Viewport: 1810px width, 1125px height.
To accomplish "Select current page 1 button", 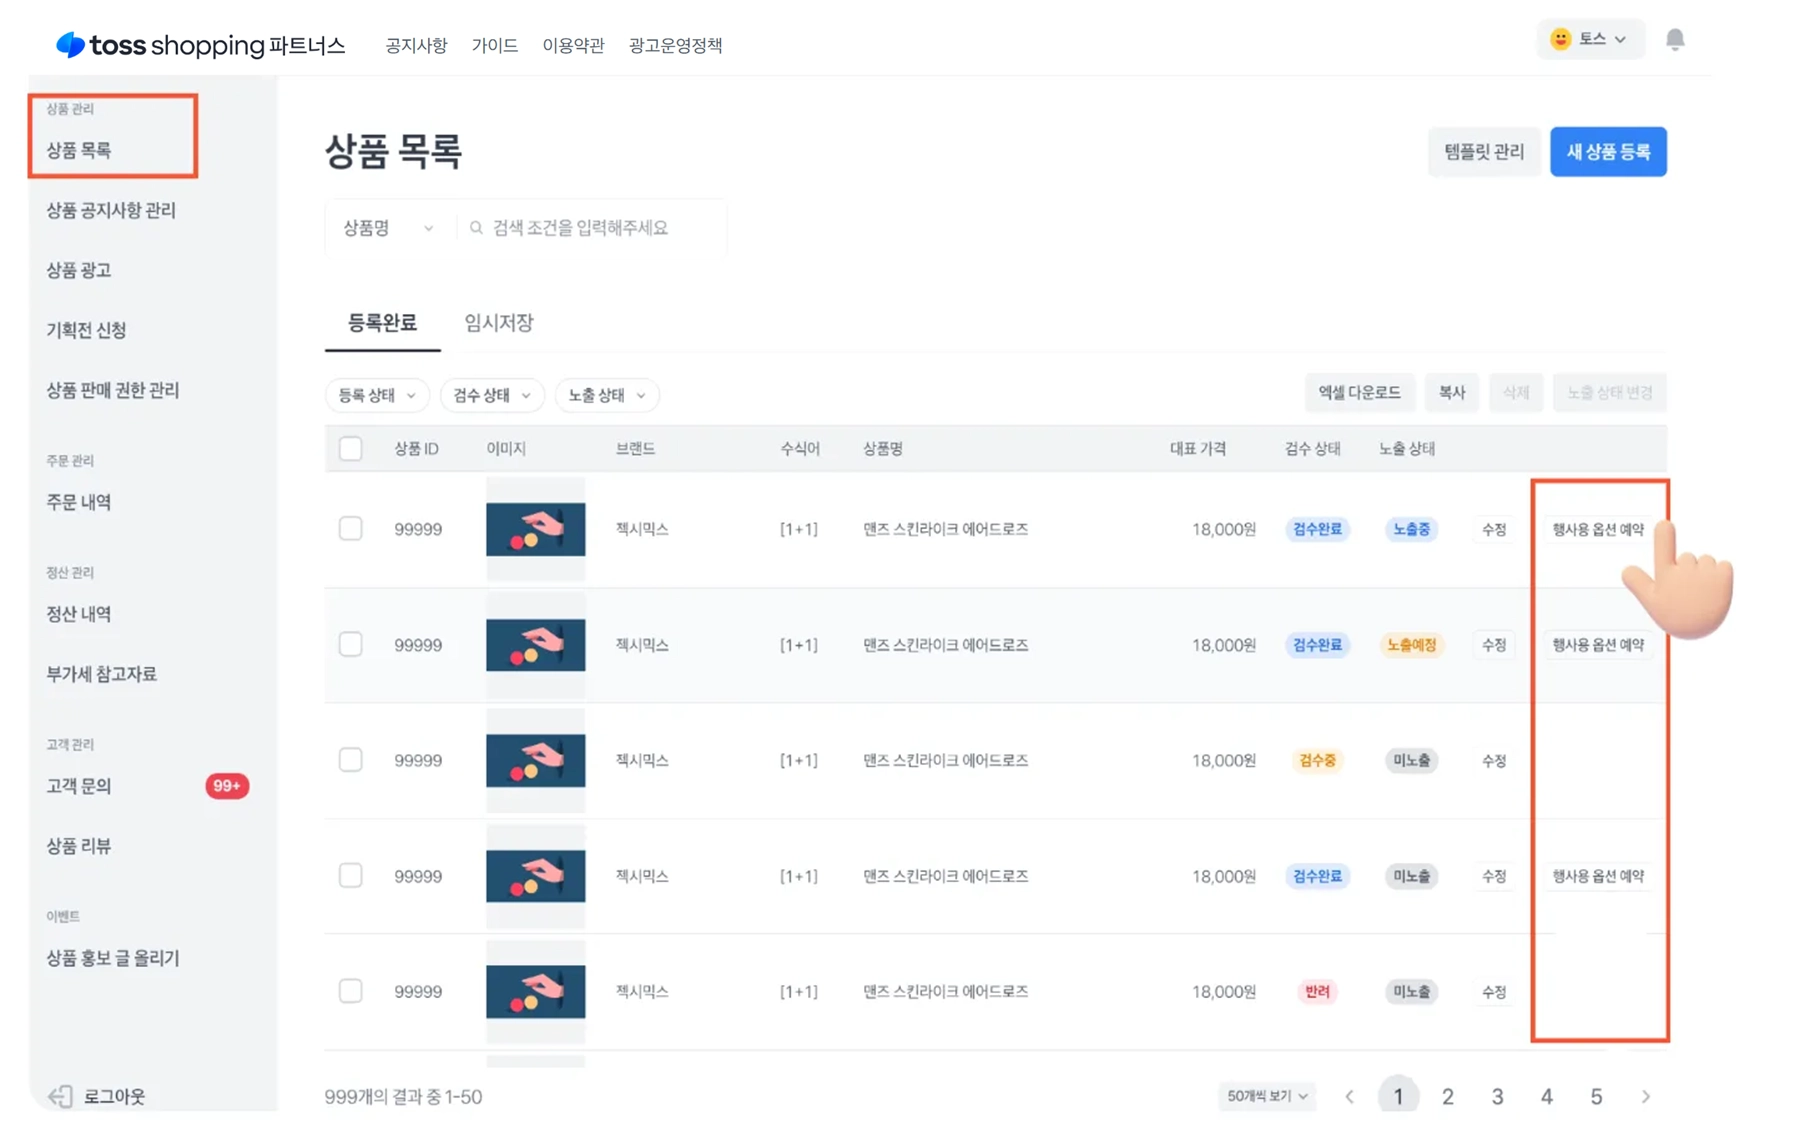I will click(x=1398, y=1096).
